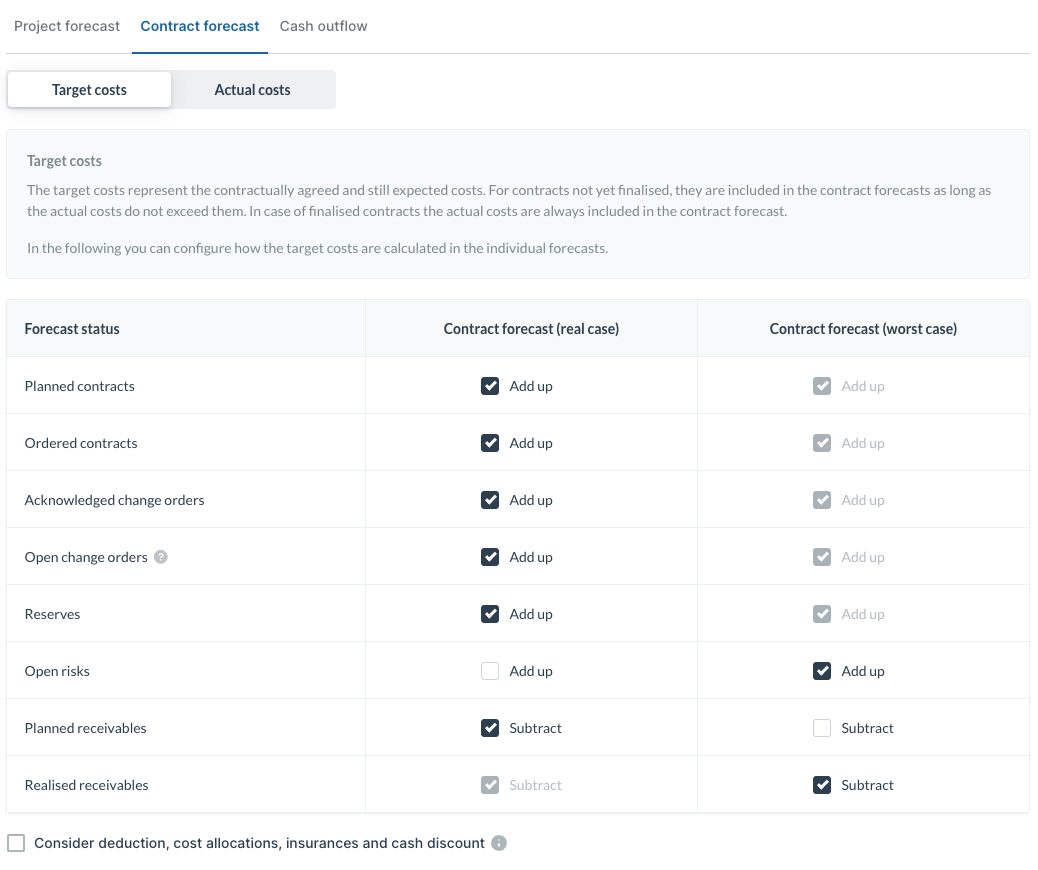Uncheck real case Add up for Ordered contracts
The height and width of the screenshot is (870, 1038).
pos(490,444)
